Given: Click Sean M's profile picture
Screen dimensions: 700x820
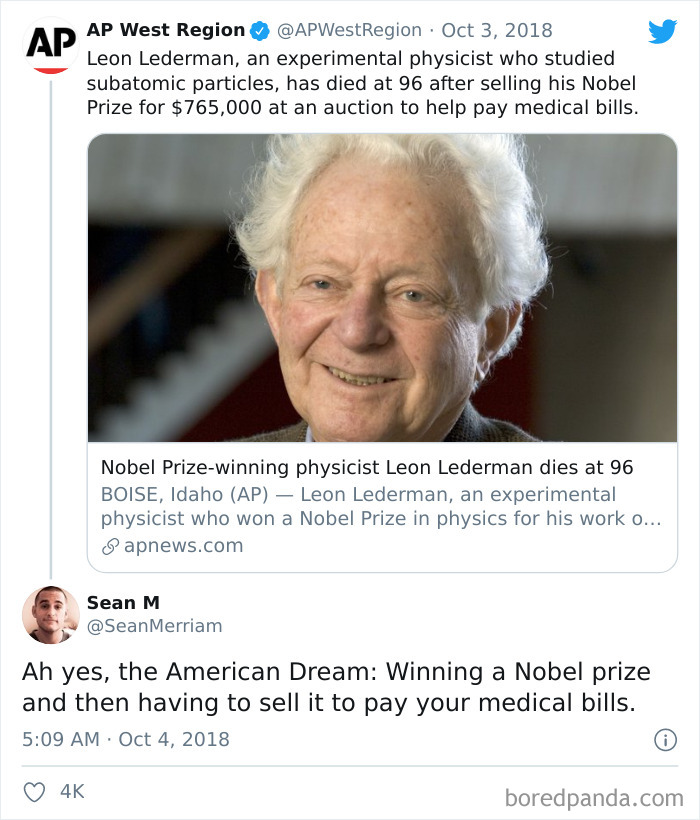Looking at the screenshot, I should click(x=51, y=614).
